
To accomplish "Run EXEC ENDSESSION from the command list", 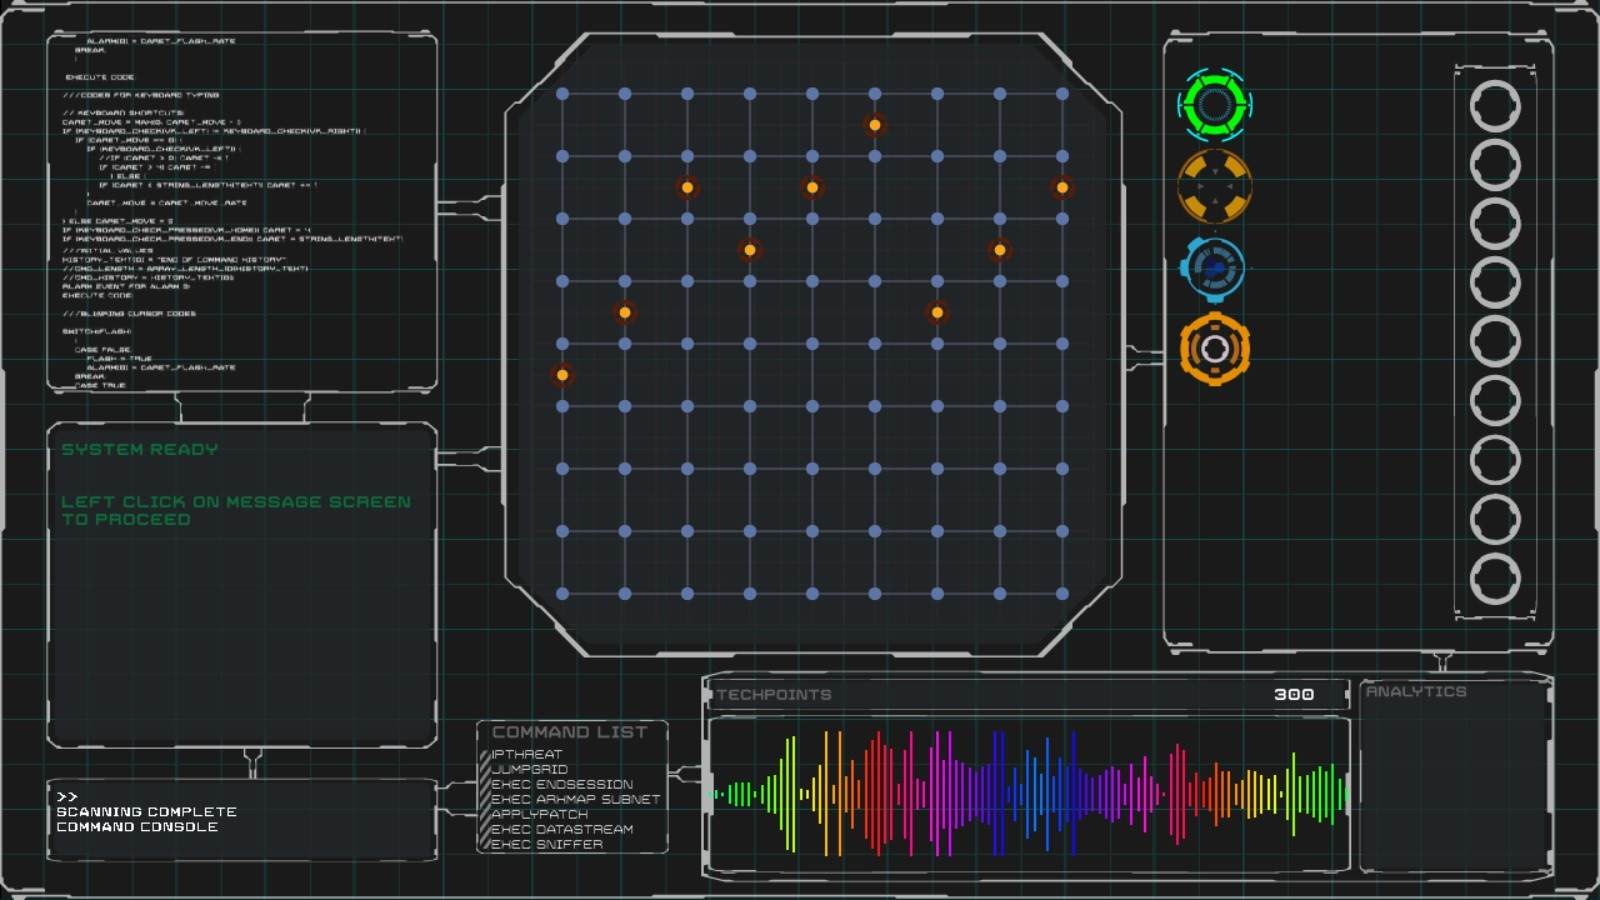I will tap(562, 784).
